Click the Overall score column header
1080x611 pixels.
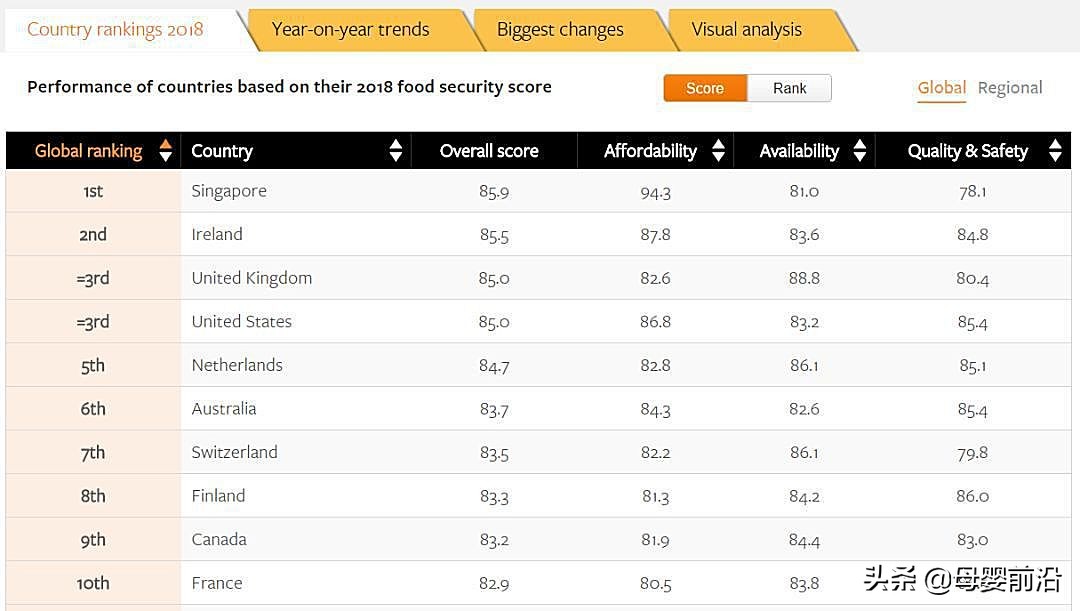[489, 151]
